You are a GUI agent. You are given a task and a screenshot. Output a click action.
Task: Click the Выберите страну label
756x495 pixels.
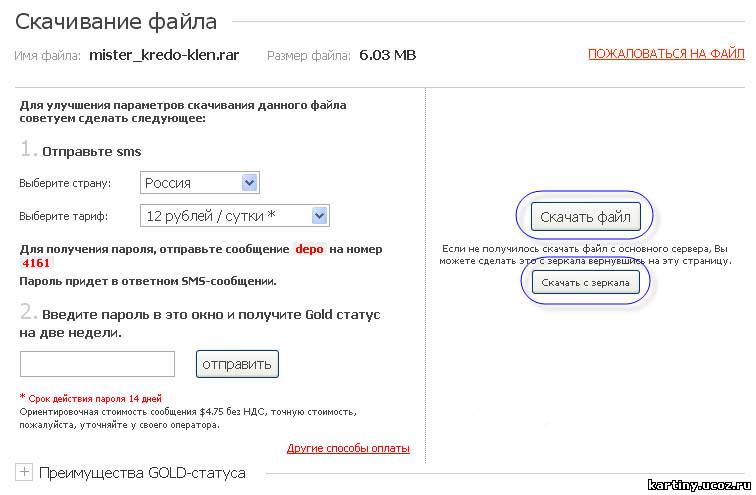[65, 183]
